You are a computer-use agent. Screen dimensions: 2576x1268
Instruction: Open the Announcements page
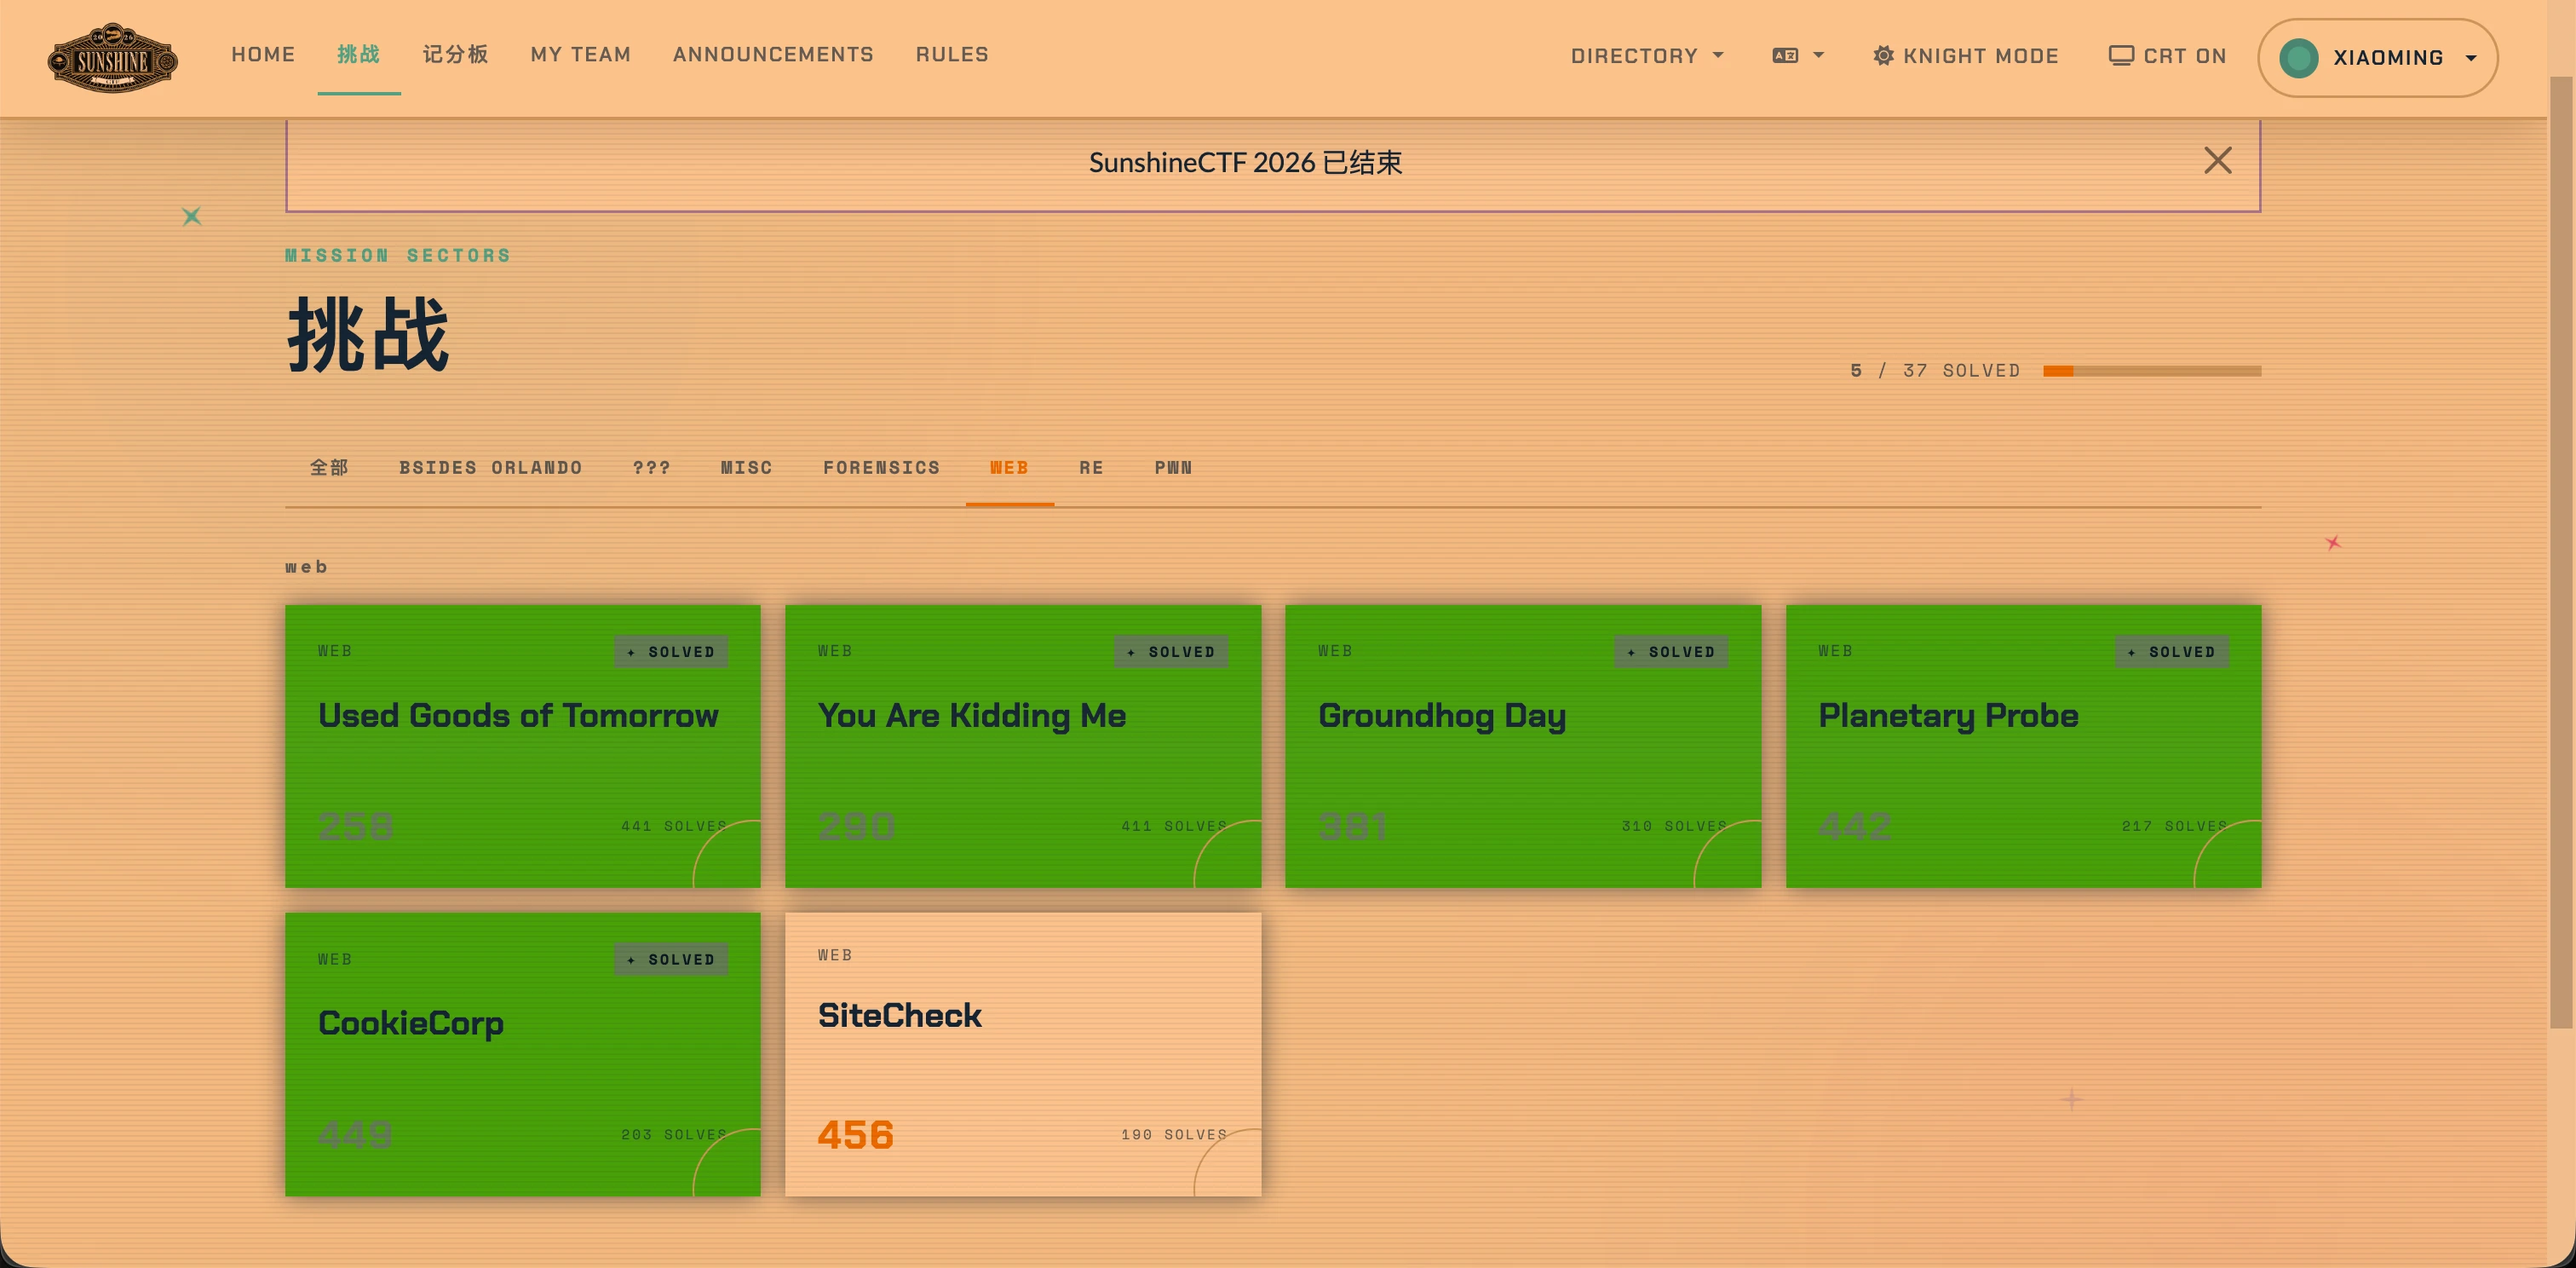[x=773, y=54]
